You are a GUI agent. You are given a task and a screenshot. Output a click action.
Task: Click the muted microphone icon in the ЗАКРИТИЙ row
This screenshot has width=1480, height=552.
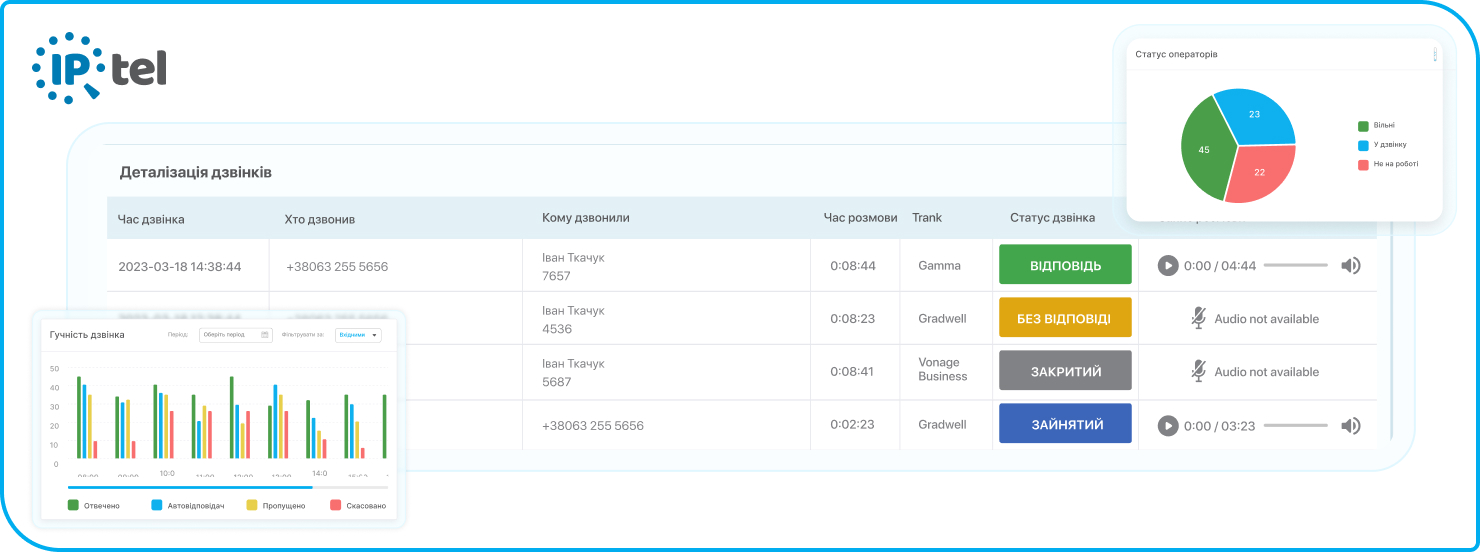click(x=1198, y=371)
